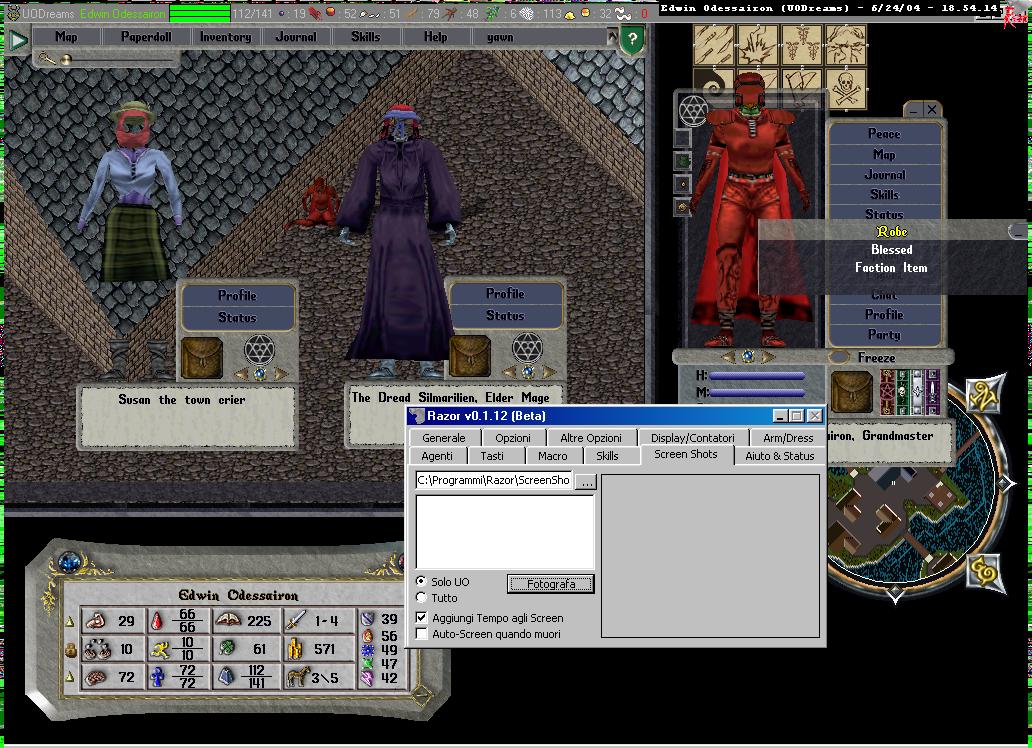
Task: Enable Auto-Screen quando muori
Action: click(x=422, y=633)
